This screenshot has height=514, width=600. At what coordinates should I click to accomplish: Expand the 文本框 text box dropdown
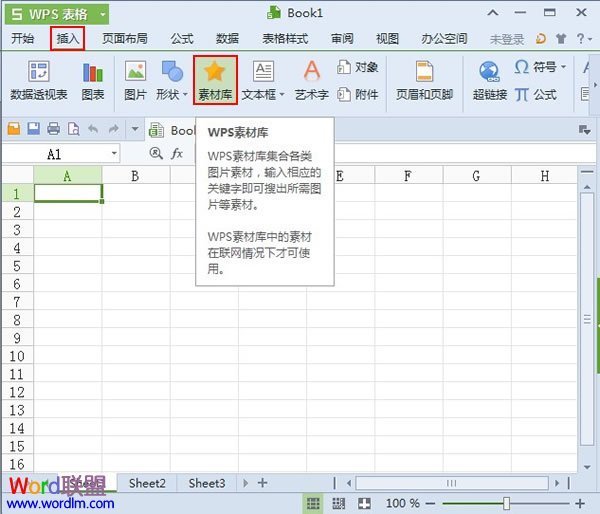pos(283,94)
